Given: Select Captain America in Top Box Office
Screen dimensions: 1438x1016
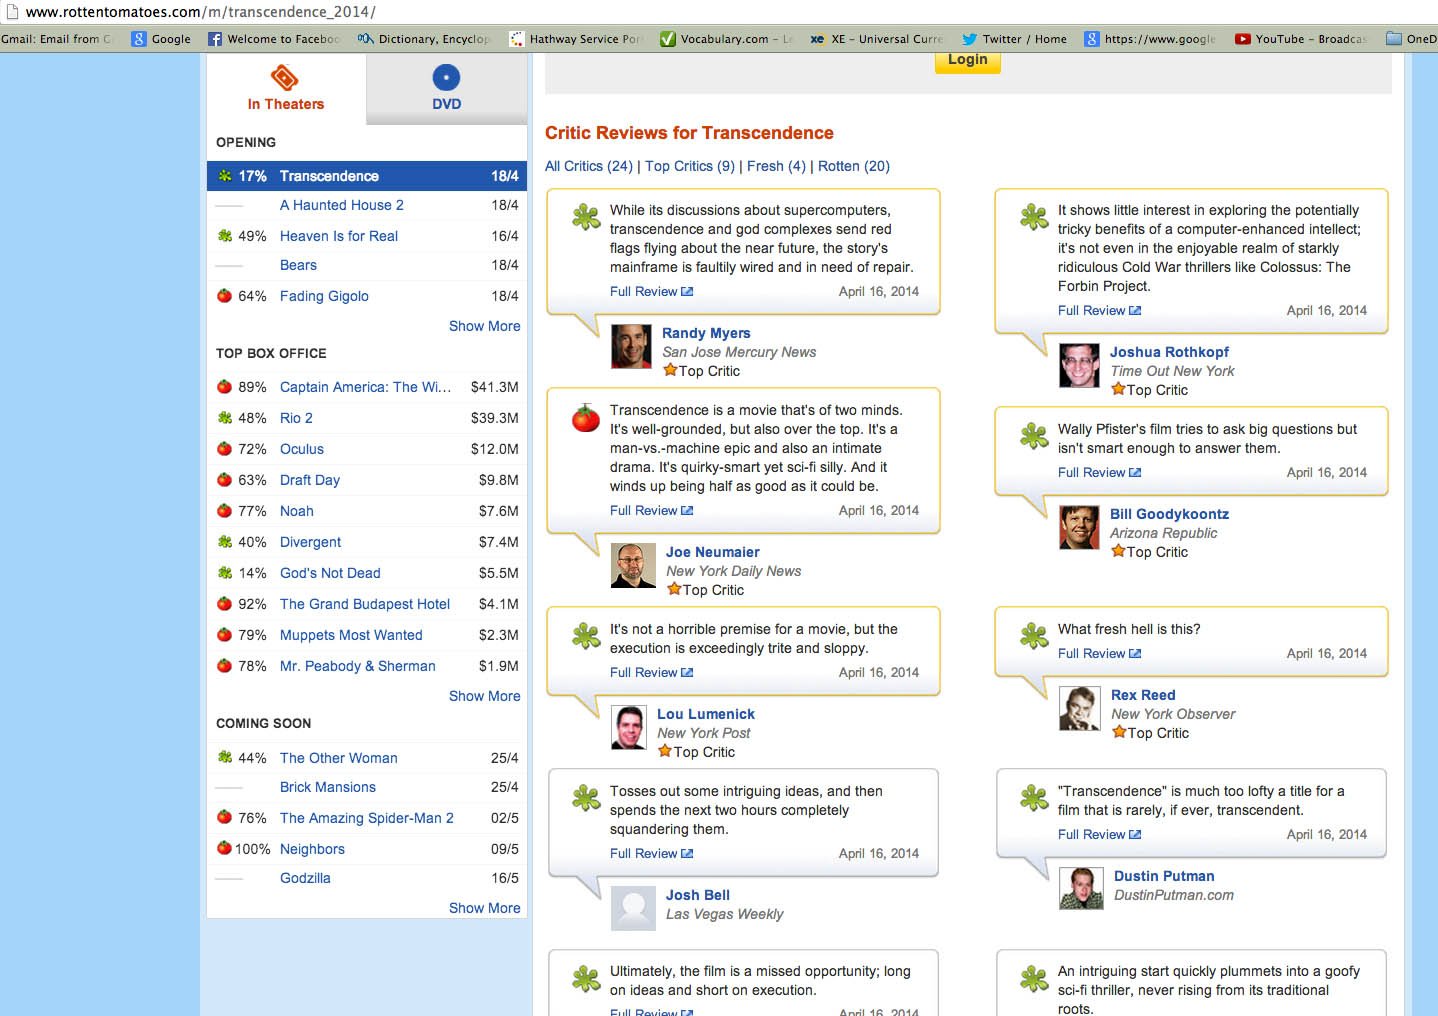Looking at the screenshot, I should [365, 387].
